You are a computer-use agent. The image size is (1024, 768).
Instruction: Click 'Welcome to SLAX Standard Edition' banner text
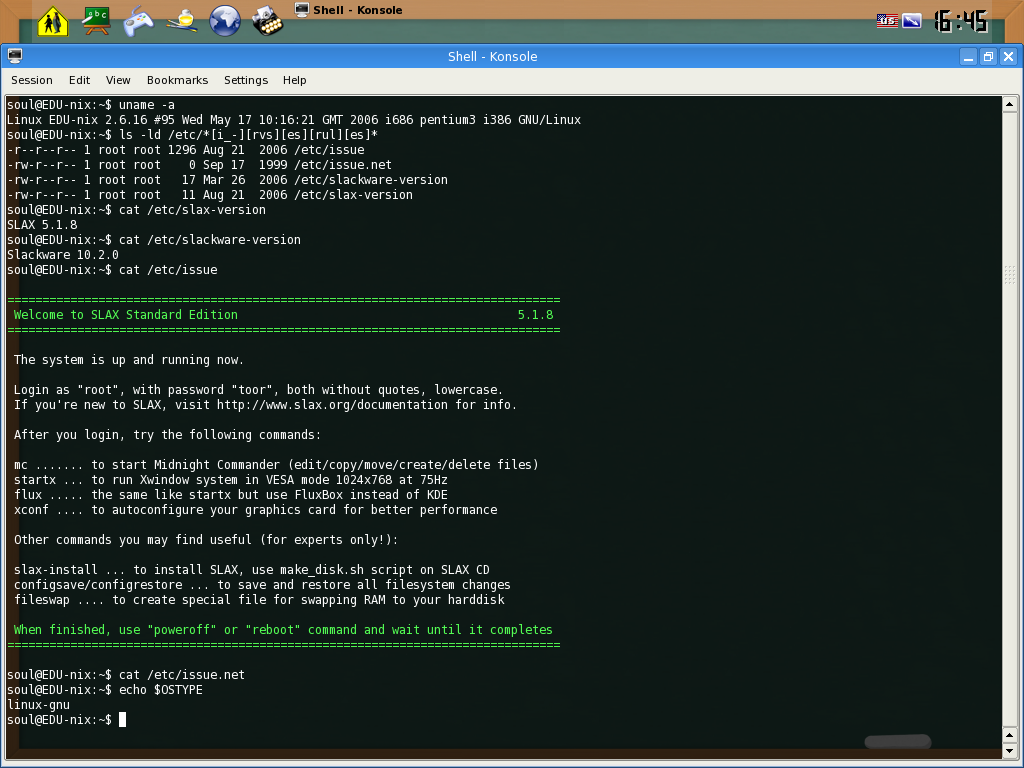click(x=125, y=315)
